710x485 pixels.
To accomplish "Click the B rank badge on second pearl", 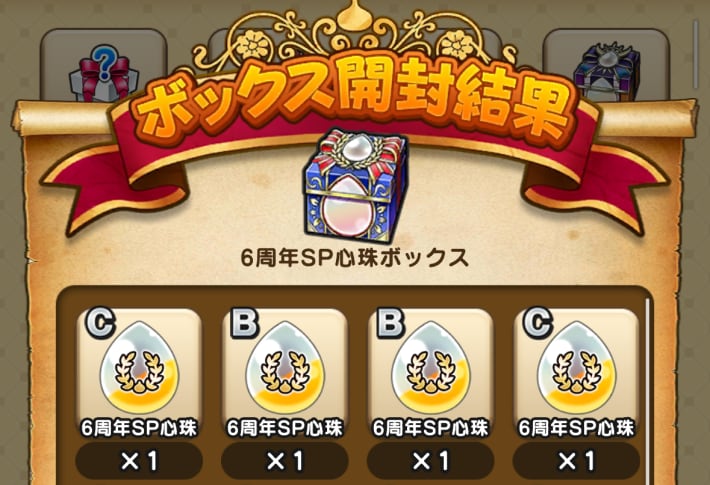I will 245,323.
